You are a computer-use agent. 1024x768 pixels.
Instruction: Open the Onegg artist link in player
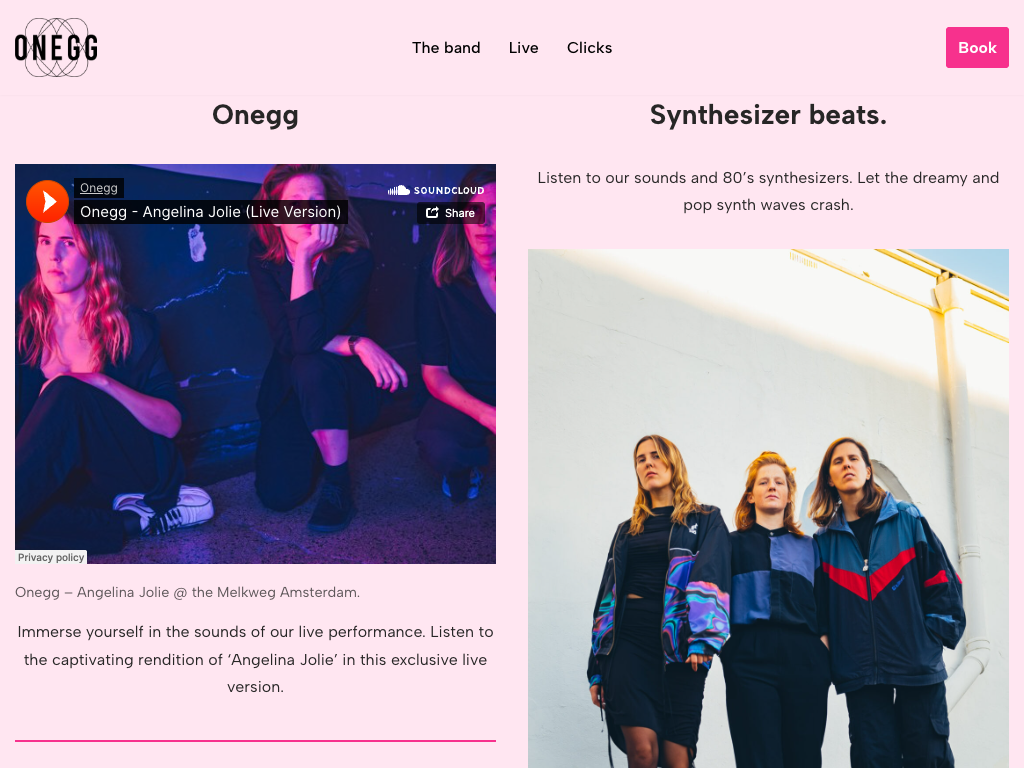click(99, 188)
